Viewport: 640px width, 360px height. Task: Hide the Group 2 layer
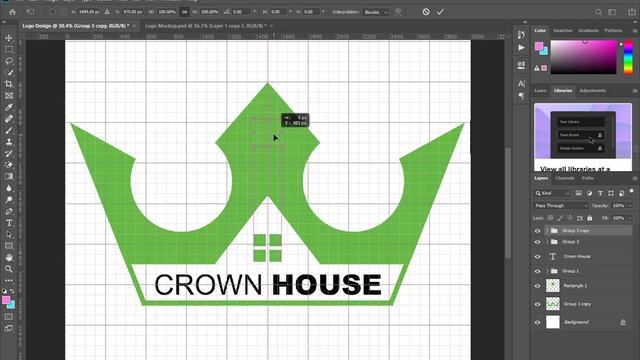point(537,242)
